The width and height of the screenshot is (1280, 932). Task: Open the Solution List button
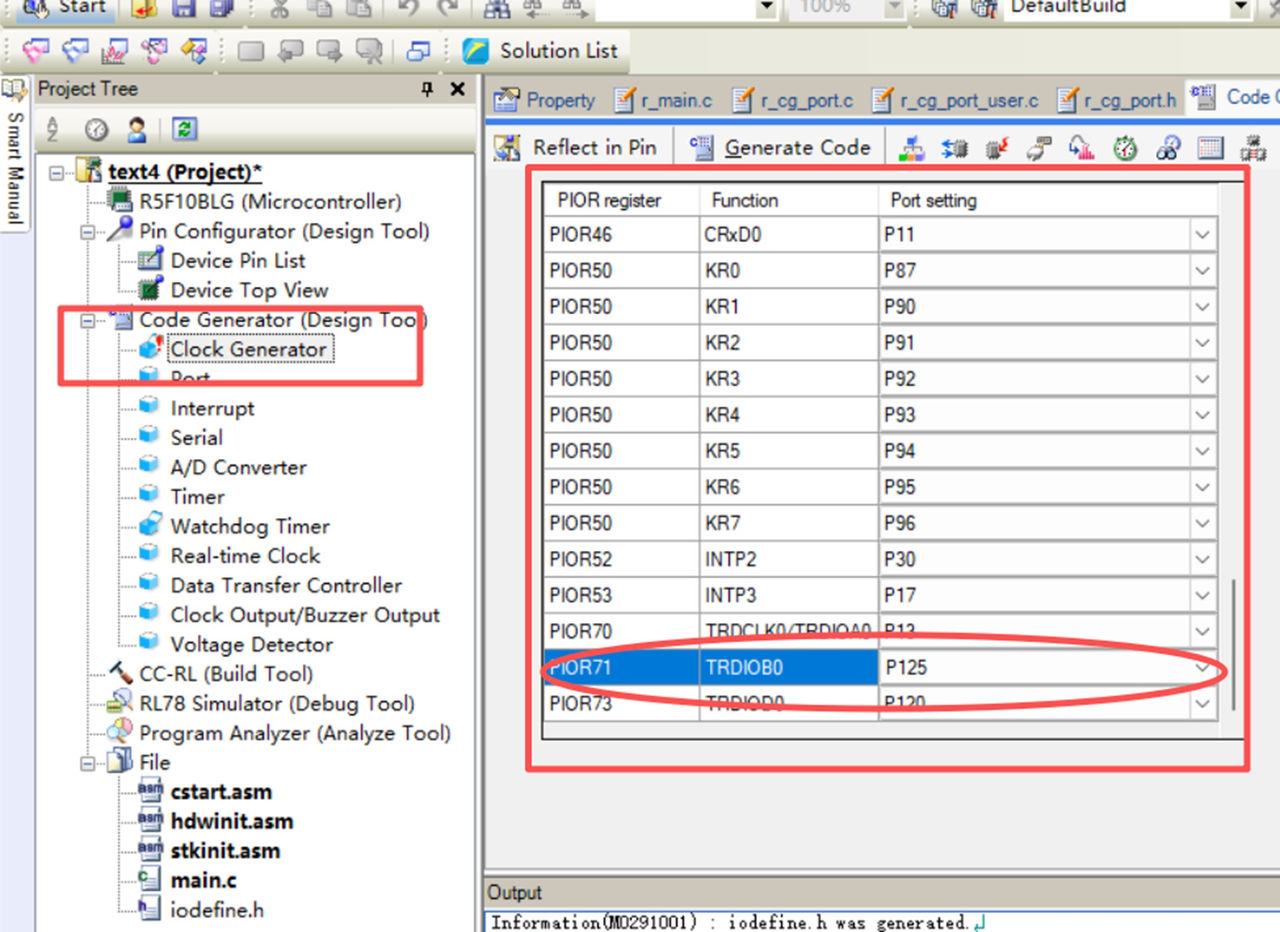click(541, 50)
